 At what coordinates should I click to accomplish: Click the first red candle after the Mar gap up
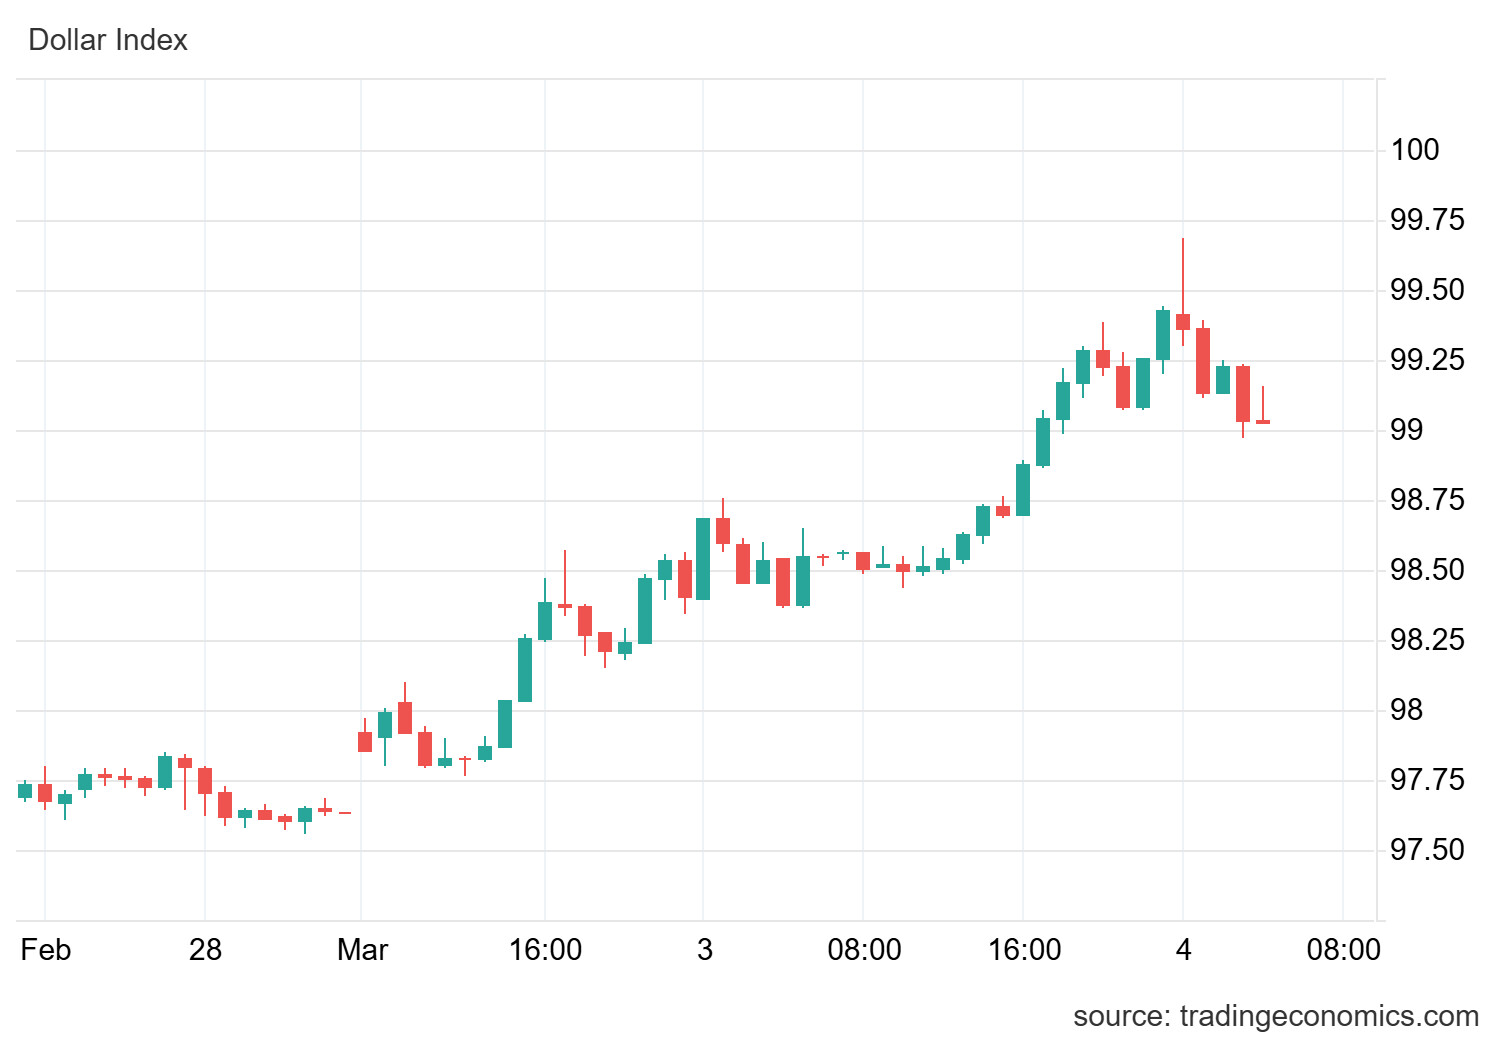pos(365,741)
